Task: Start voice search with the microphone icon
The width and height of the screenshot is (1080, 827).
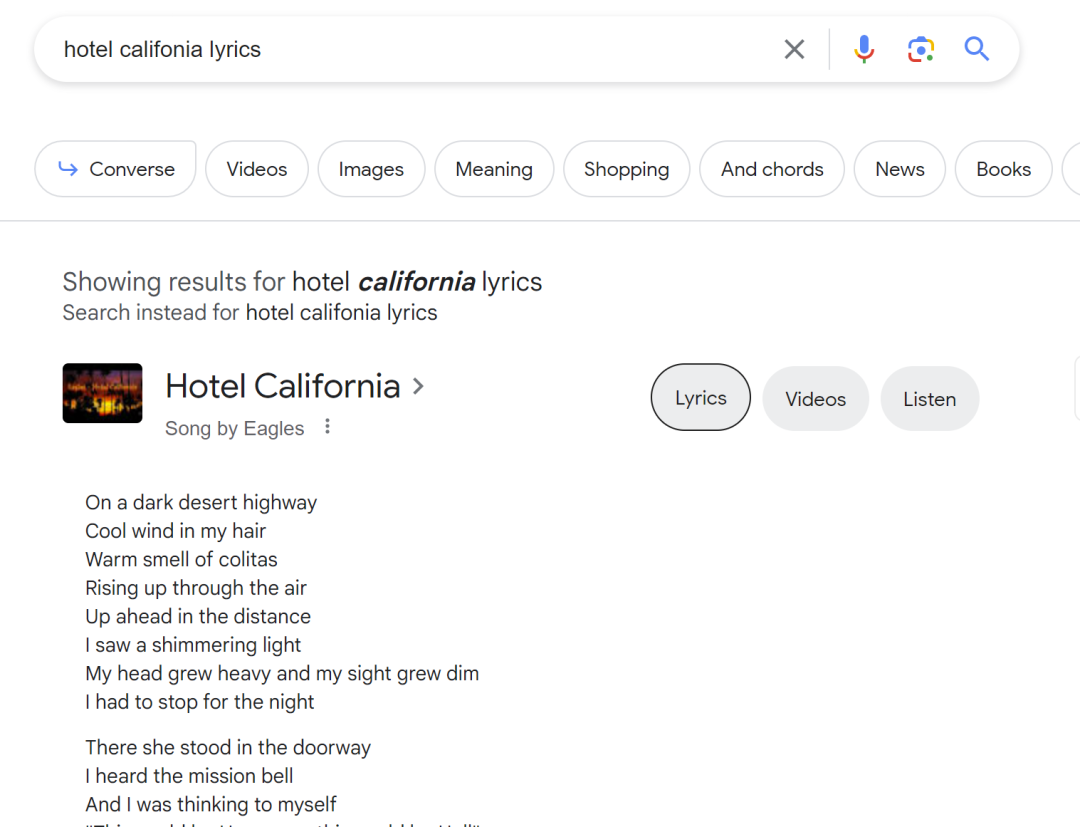Action: click(864, 49)
